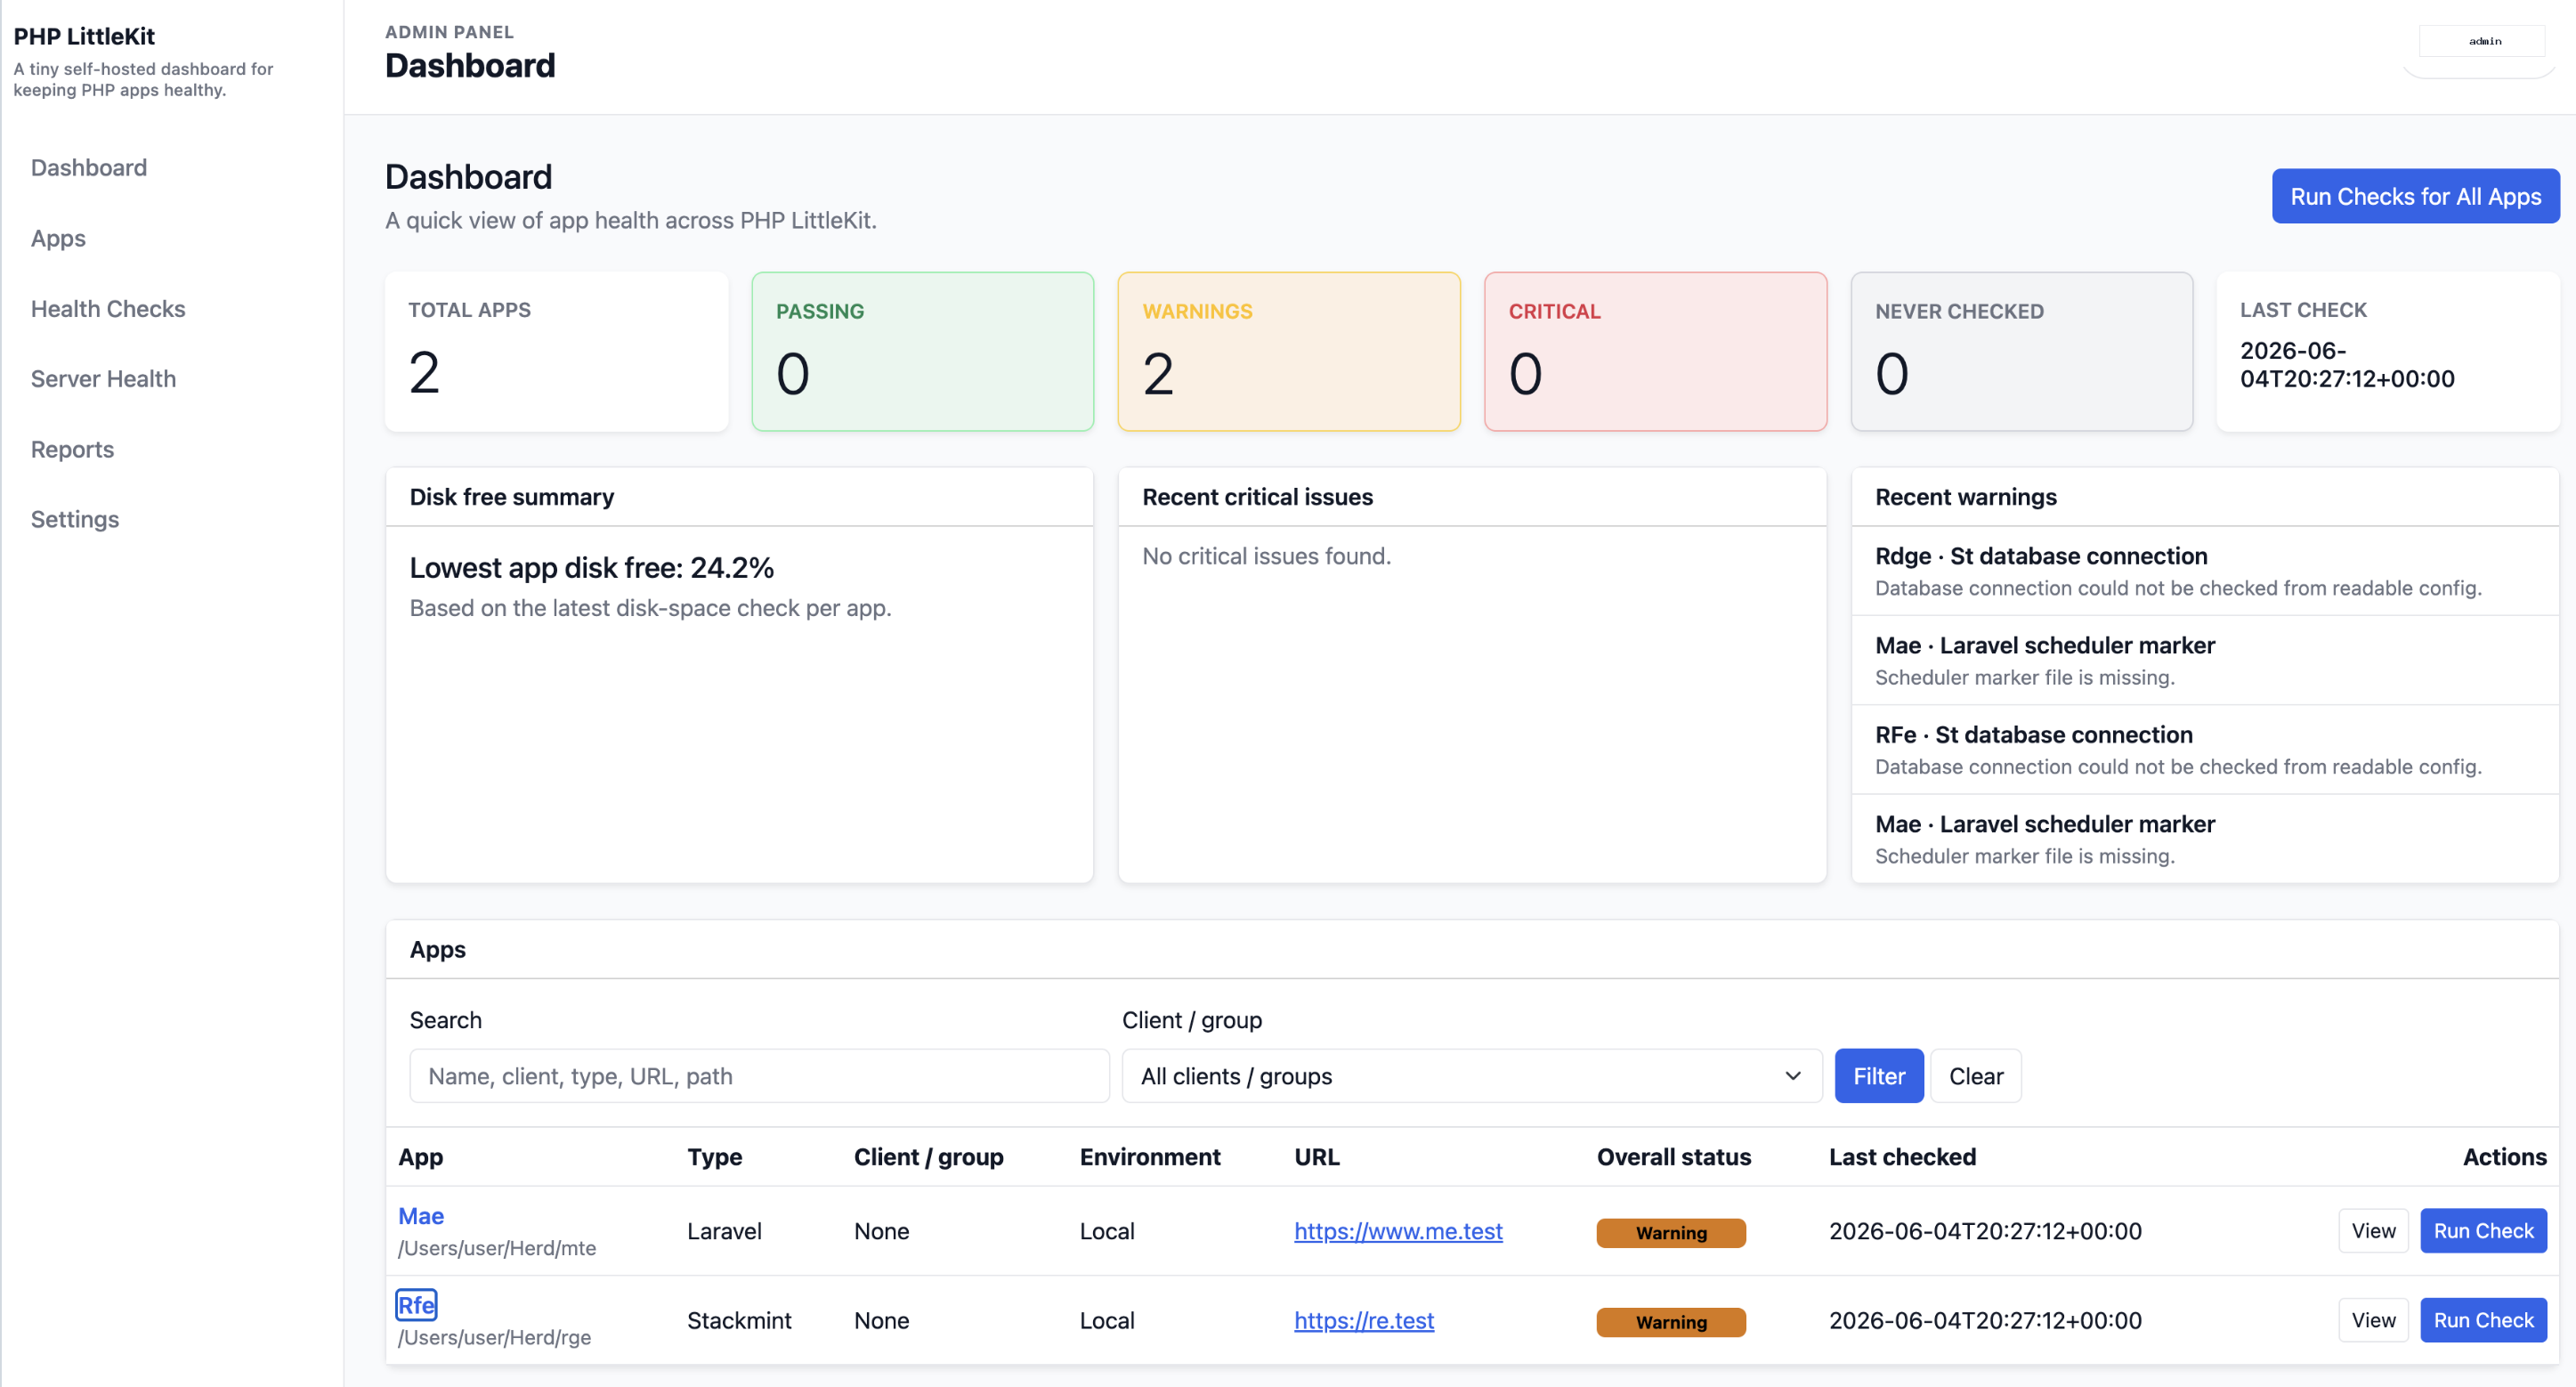This screenshot has width=2576, height=1387.
Task: Click View for the Mae app
Action: 2373,1231
